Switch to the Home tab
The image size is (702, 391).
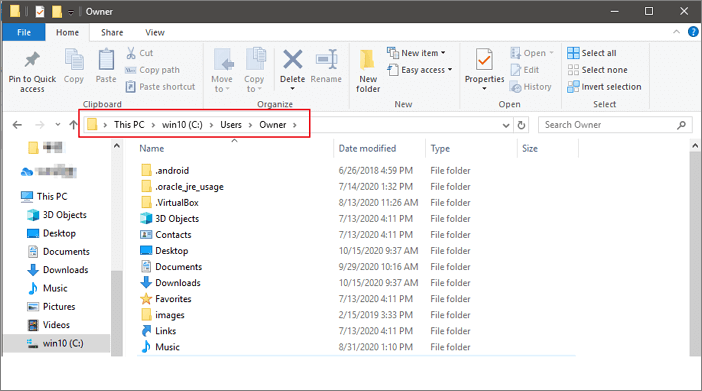coord(67,32)
